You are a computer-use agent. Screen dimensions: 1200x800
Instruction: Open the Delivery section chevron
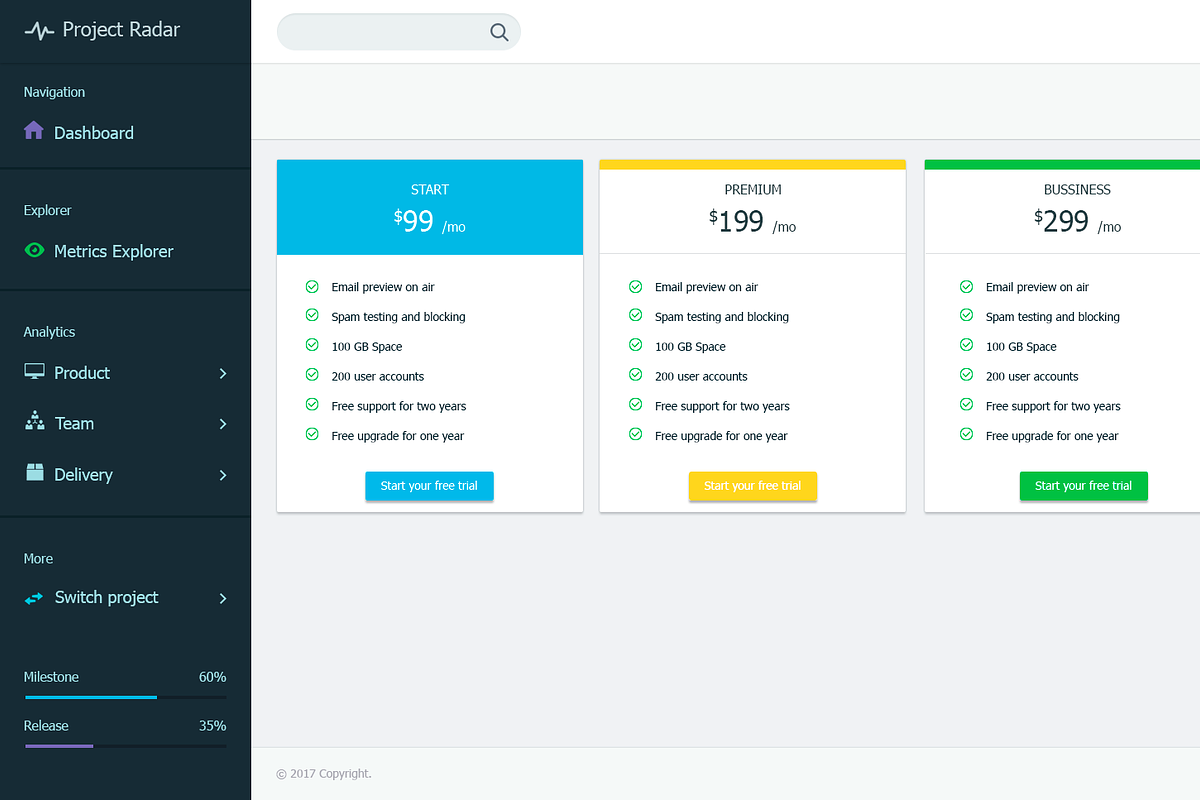pos(222,474)
